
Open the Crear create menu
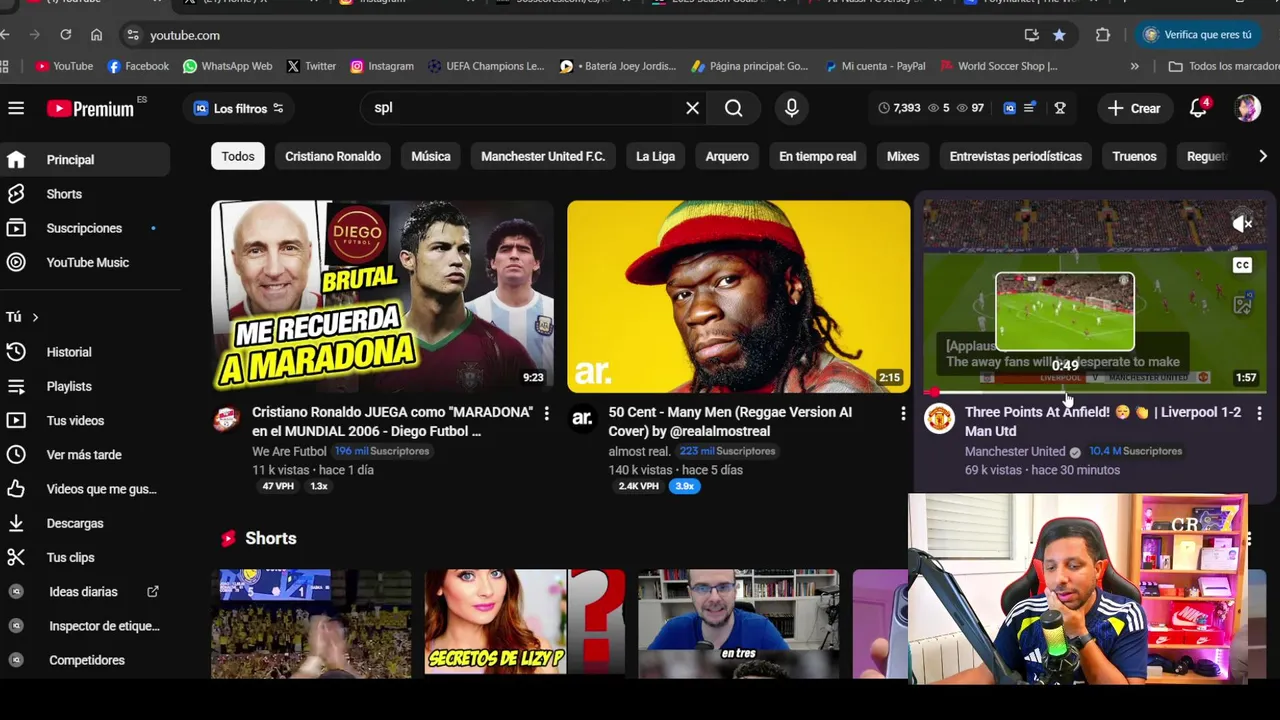[x=1134, y=108]
